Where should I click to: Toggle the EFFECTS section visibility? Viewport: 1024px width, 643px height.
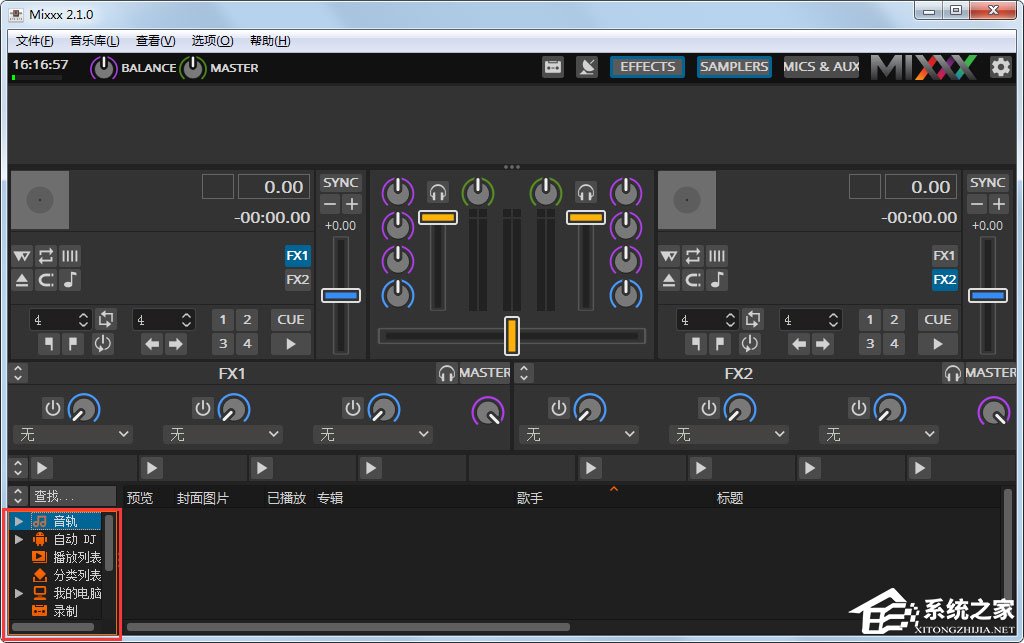(647, 67)
